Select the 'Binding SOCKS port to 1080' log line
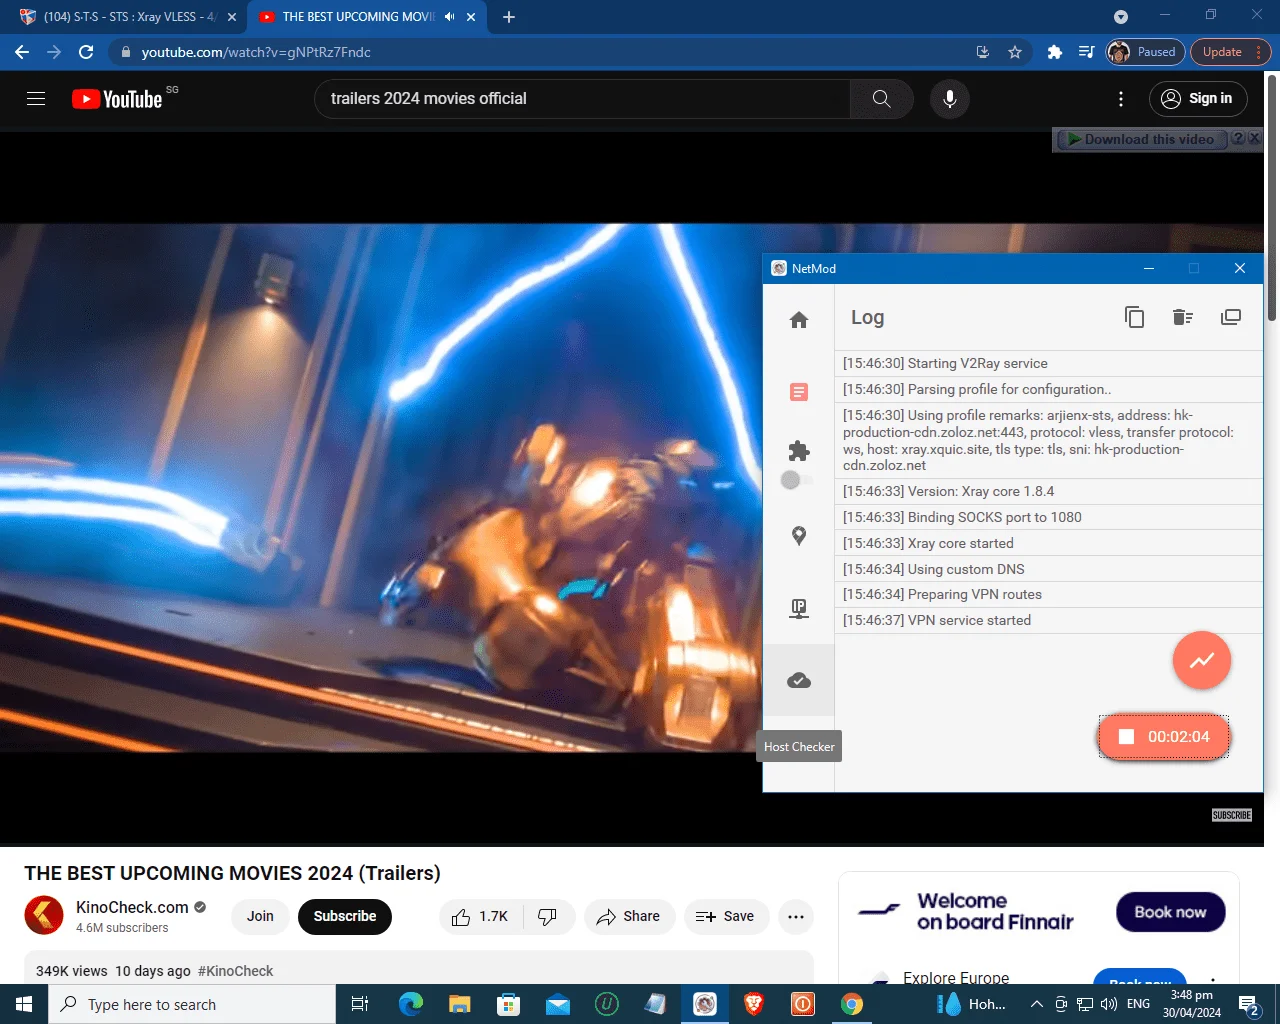1280x1024 pixels. pyautogui.click(x=1049, y=517)
